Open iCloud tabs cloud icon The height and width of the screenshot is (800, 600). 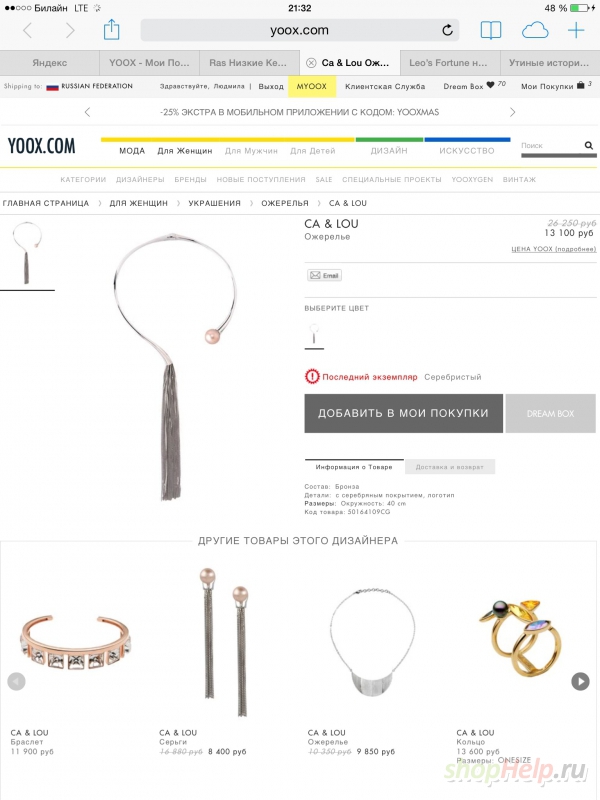tap(535, 31)
